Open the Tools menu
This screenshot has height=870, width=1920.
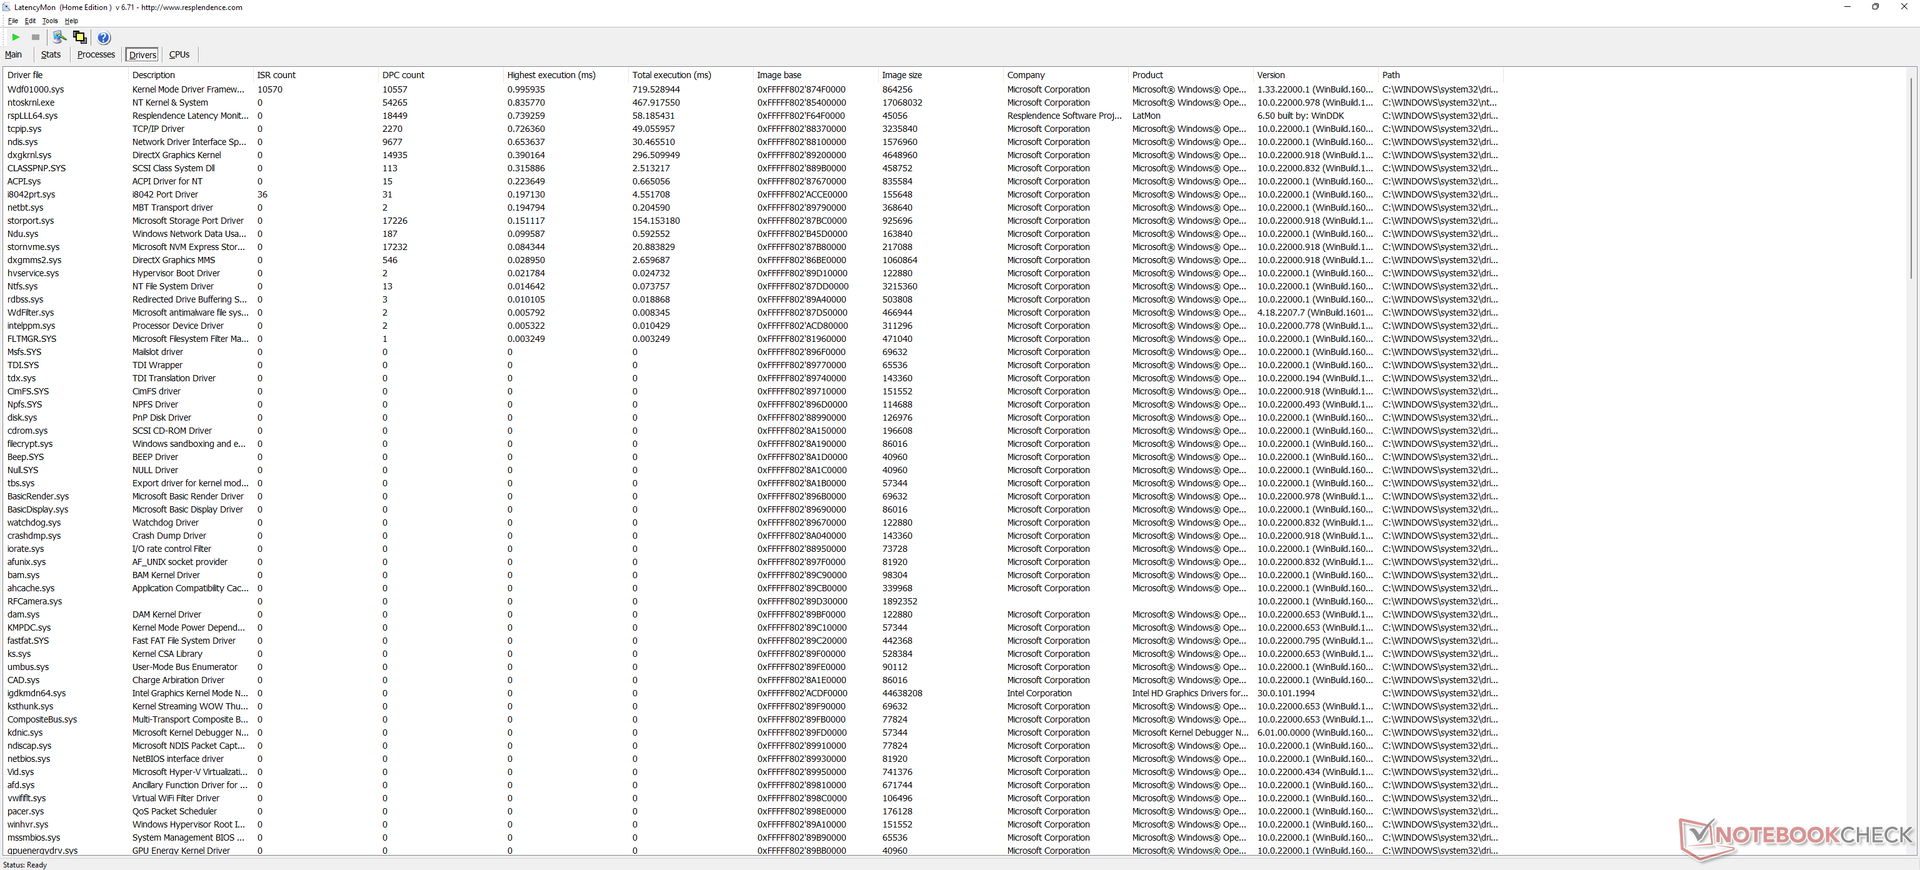click(x=50, y=20)
